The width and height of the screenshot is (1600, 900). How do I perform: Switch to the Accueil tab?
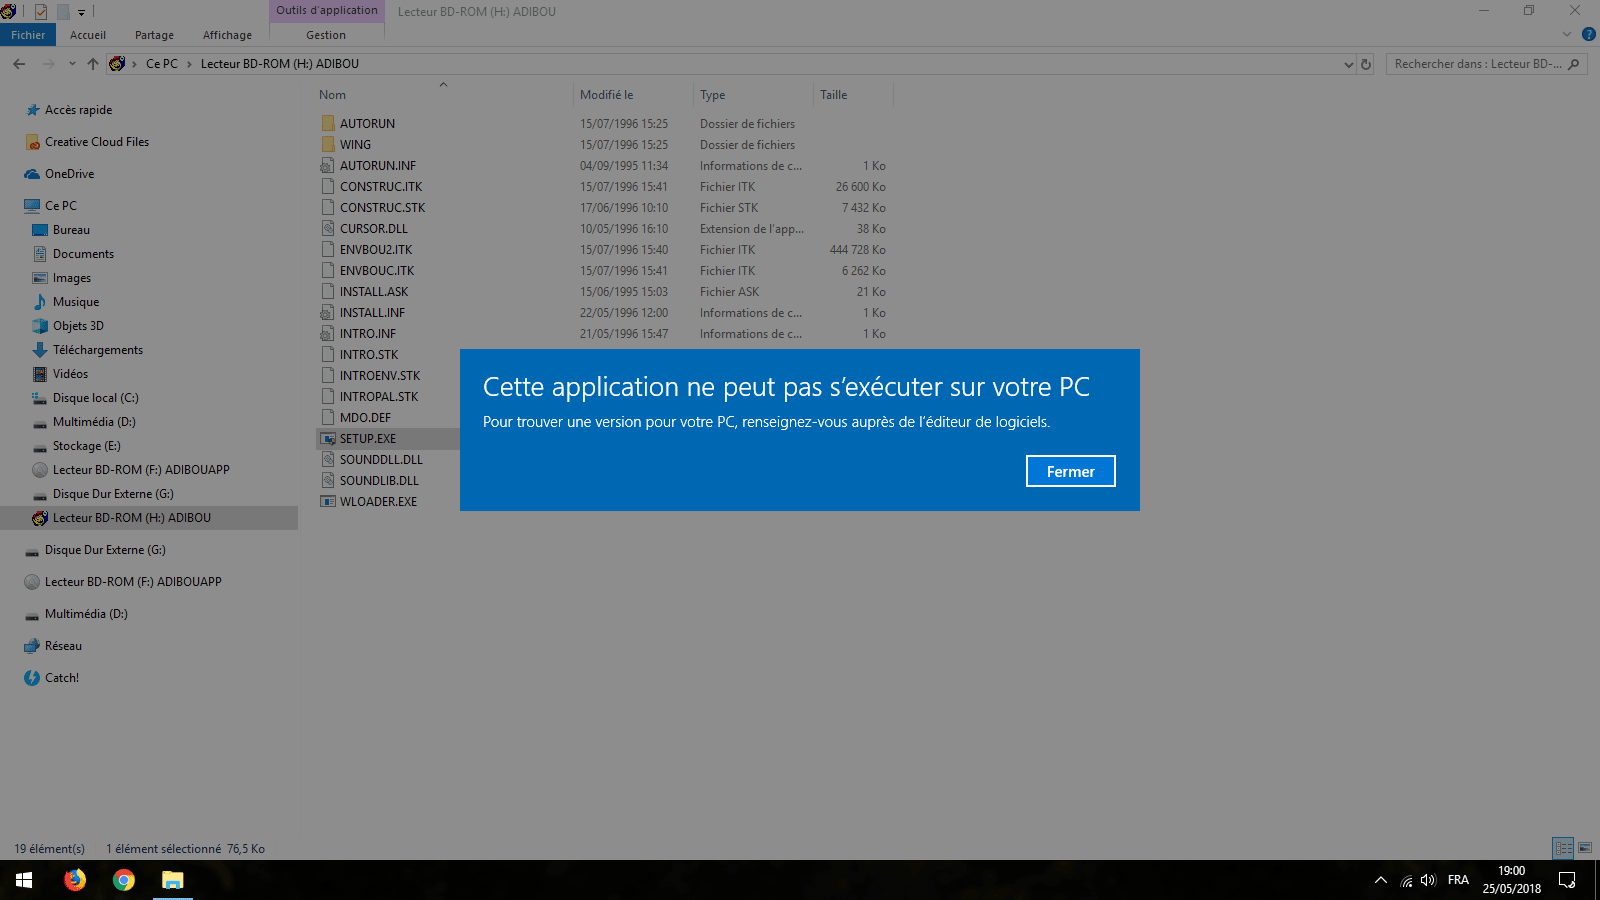(88, 35)
